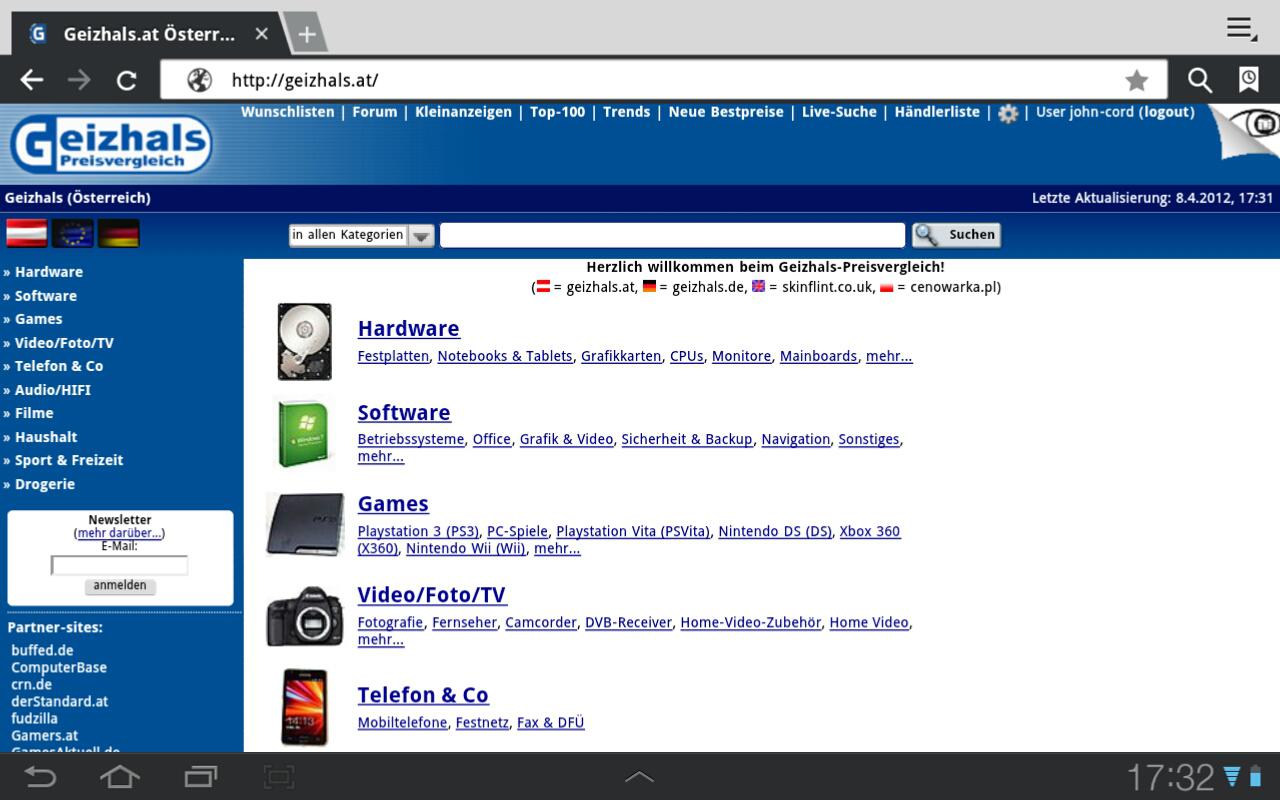Open the browser menu icon
Image resolution: width=1280 pixels, height=800 pixels.
pyautogui.click(x=1242, y=28)
